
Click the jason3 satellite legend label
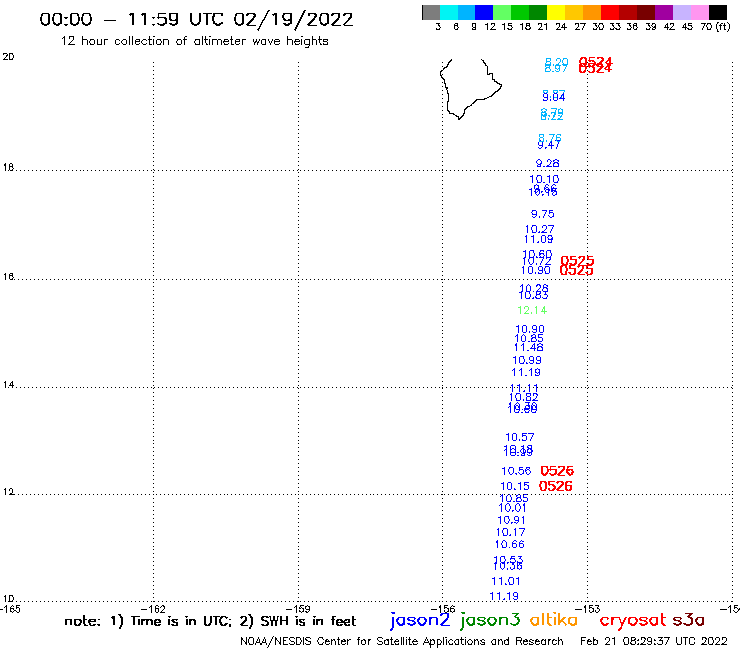[490, 620]
